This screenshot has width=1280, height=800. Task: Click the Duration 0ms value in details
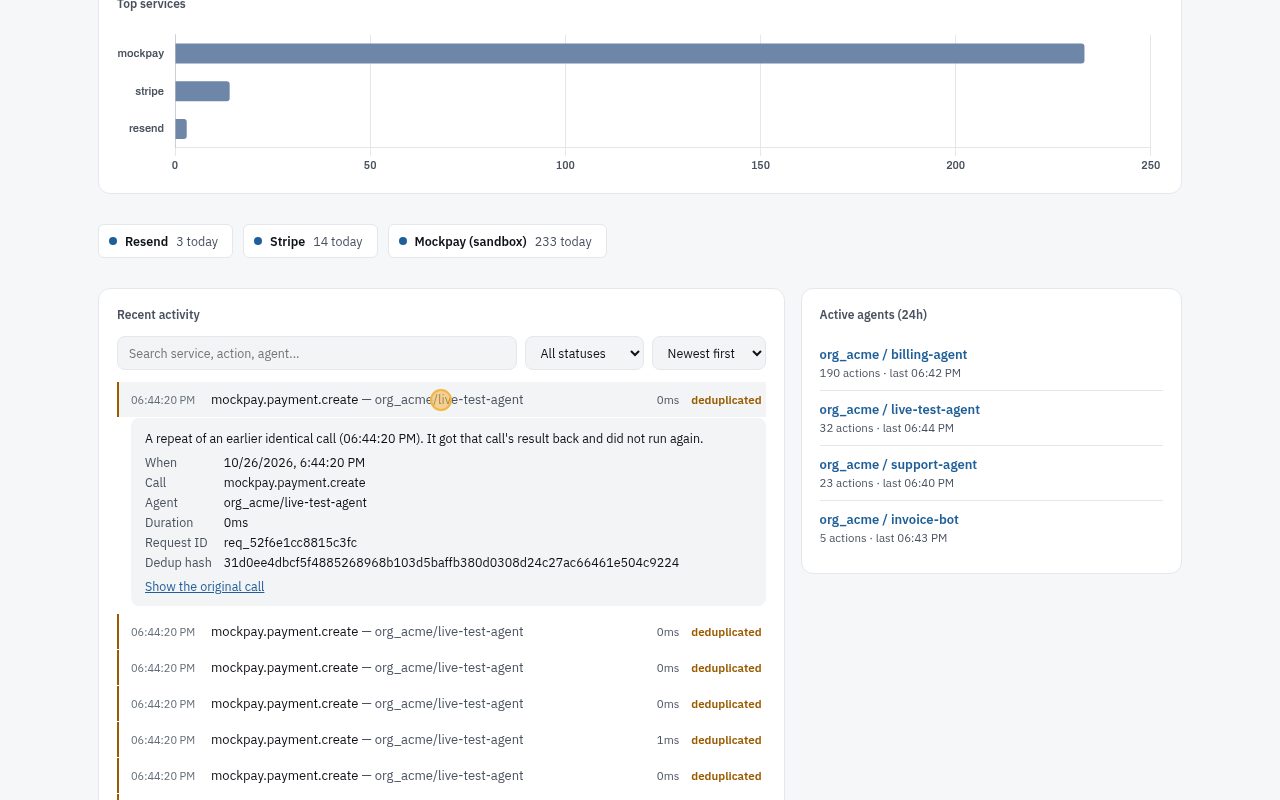[x=236, y=523]
